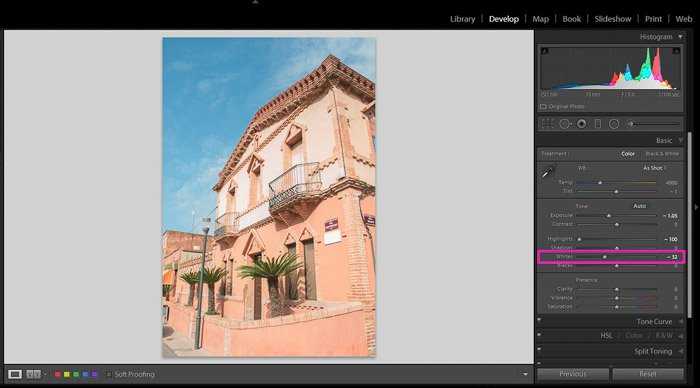Click the Previous button

pos(573,374)
